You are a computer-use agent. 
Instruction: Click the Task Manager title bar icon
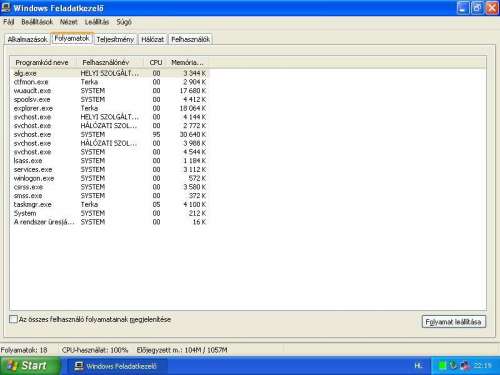pos(6,7)
